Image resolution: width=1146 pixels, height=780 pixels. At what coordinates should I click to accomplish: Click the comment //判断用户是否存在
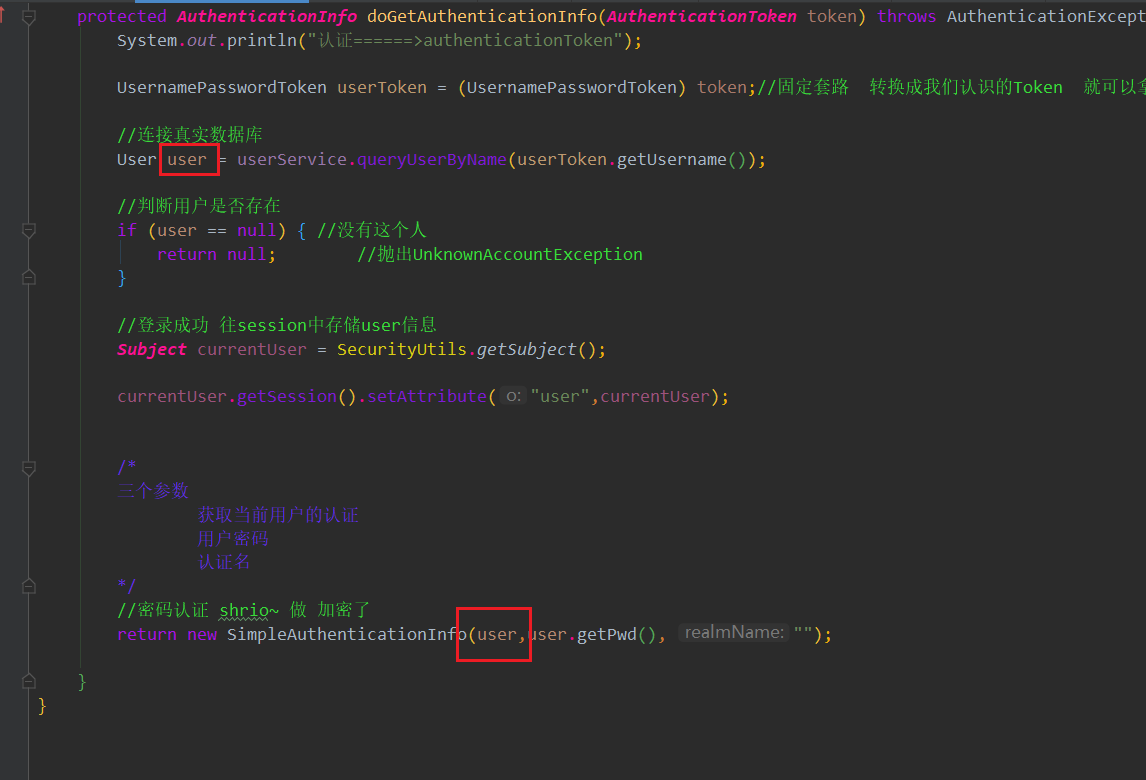tap(199, 205)
